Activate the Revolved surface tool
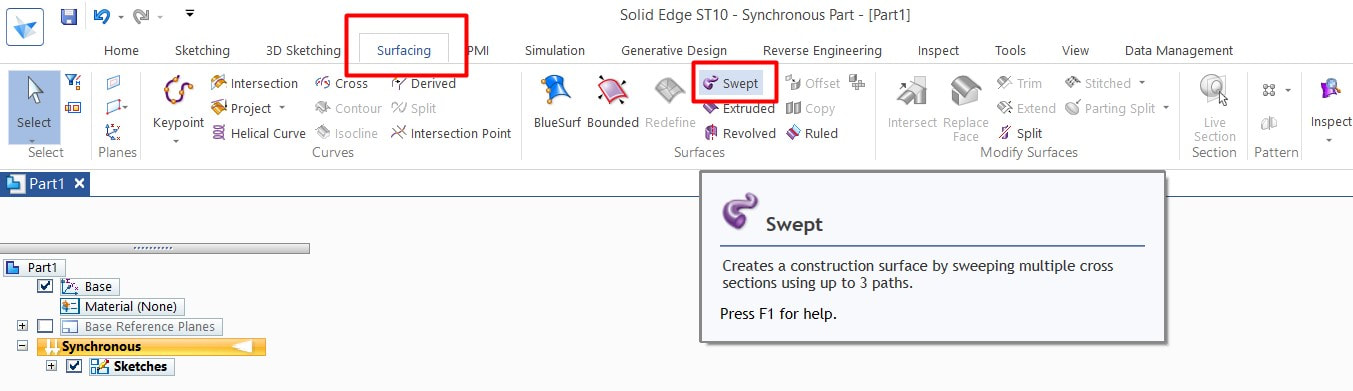Image resolution: width=1353 pixels, height=391 pixels. point(740,133)
